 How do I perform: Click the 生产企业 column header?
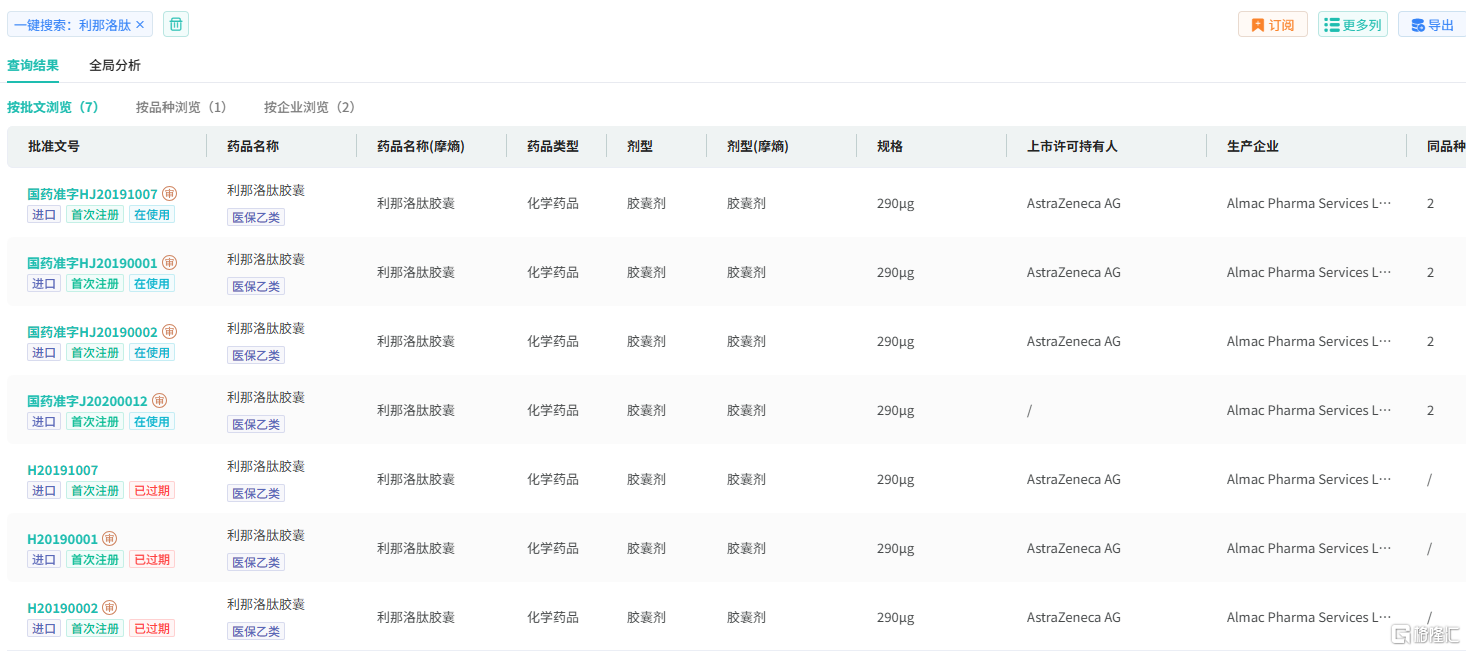pos(1253,146)
